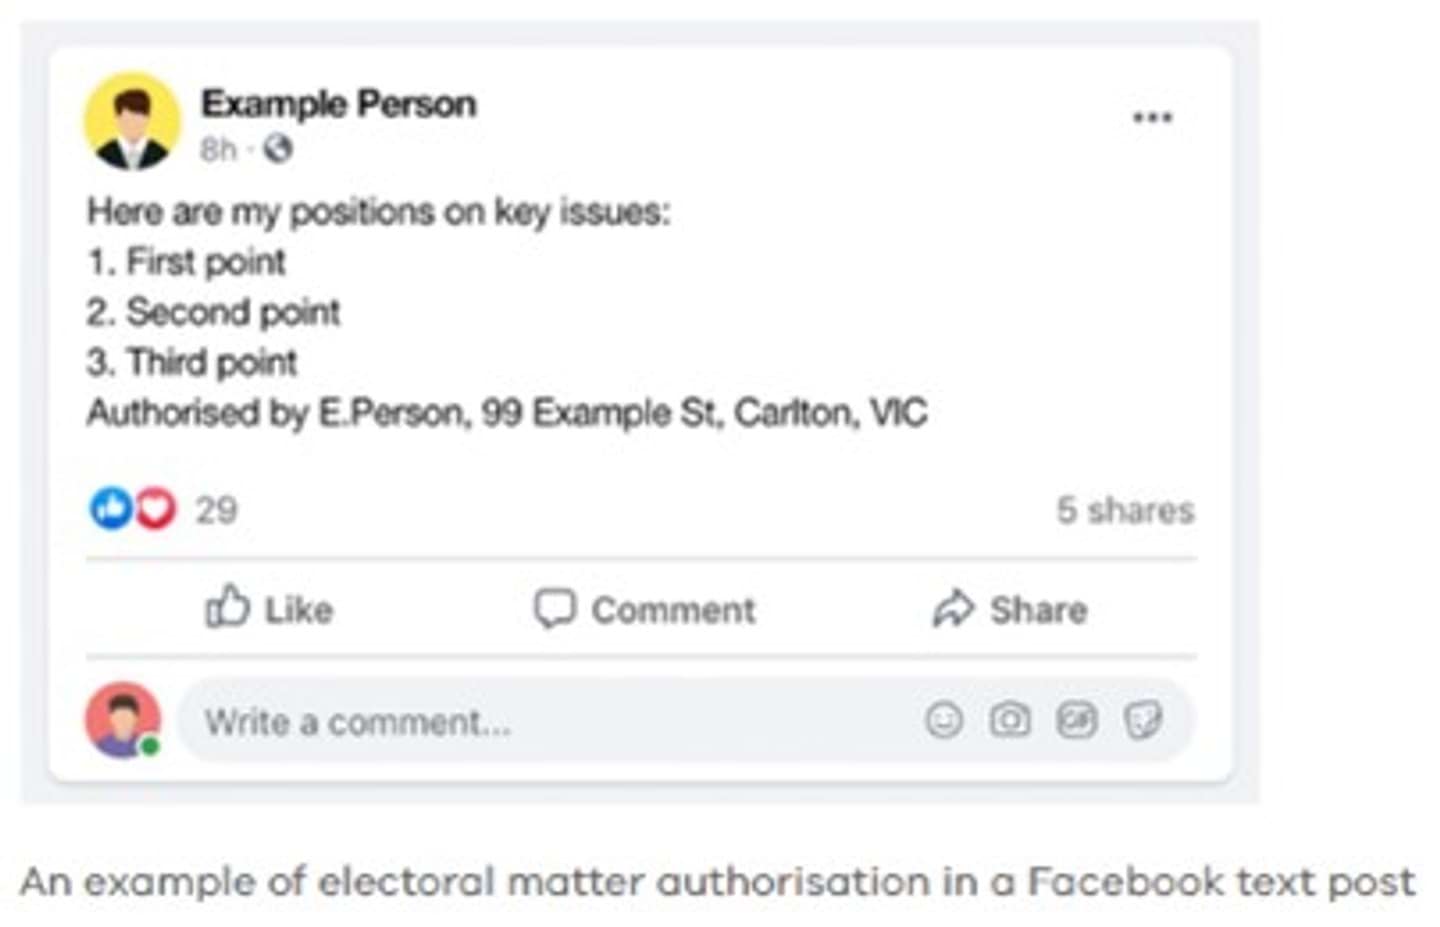This screenshot has height=927, width=1440.
Task: Click the post's key issues heading text
Action: (x=379, y=212)
